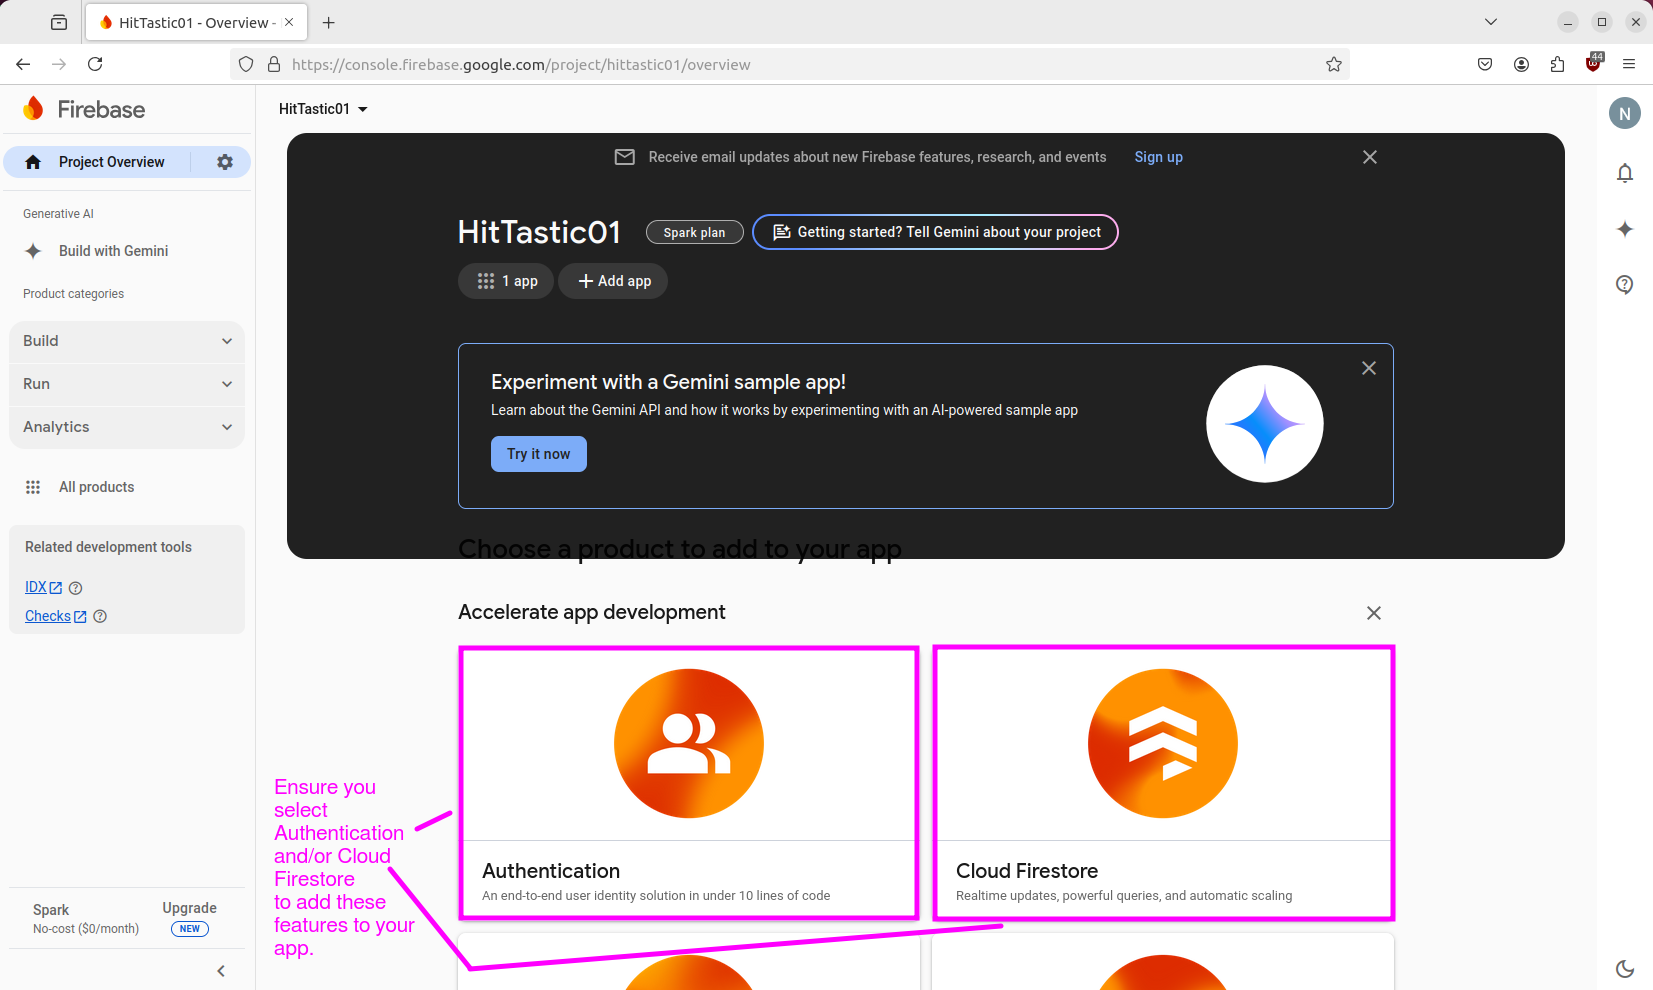Click the Project Overview home icon

[33, 161]
